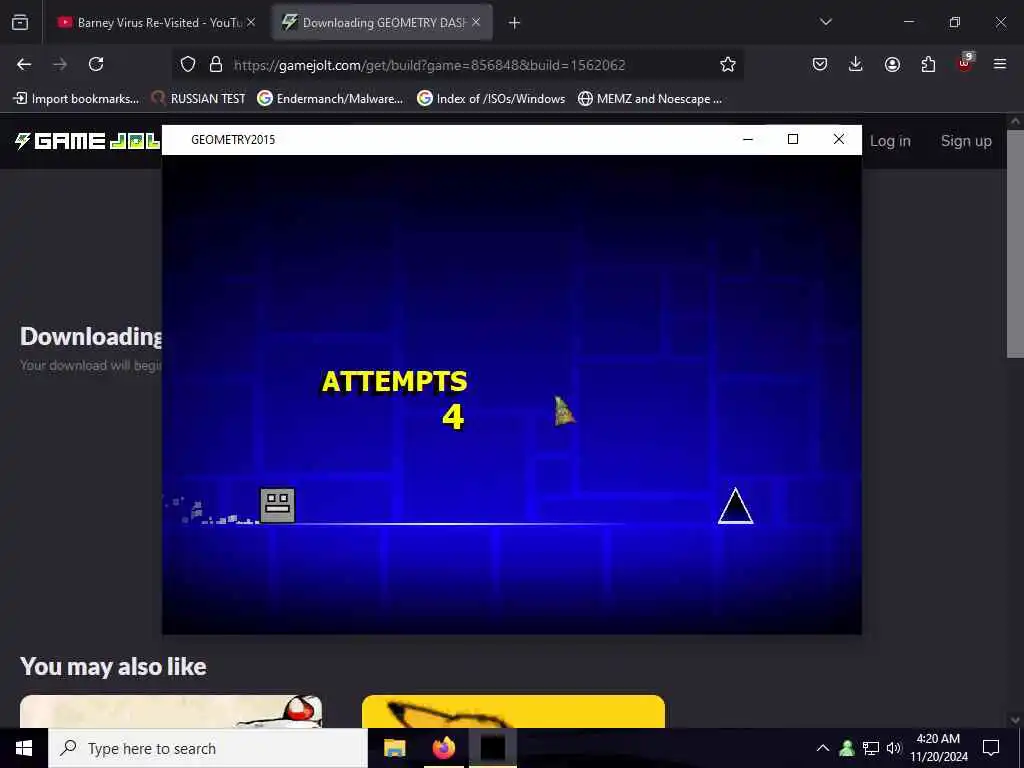Go forward to the next page
The image size is (1024, 768).
pos(60,64)
